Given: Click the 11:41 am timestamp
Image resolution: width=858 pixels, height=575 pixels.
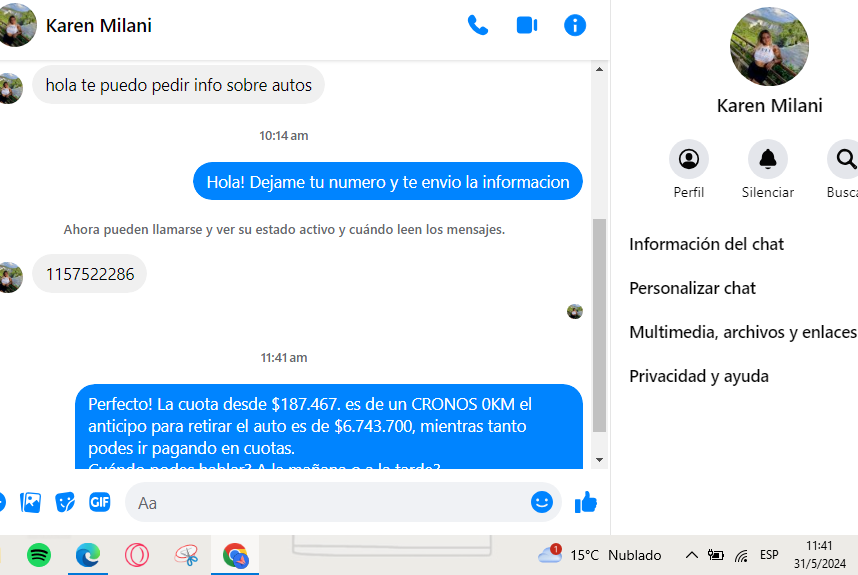Looking at the screenshot, I should pyautogui.click(x=283, y=358).
